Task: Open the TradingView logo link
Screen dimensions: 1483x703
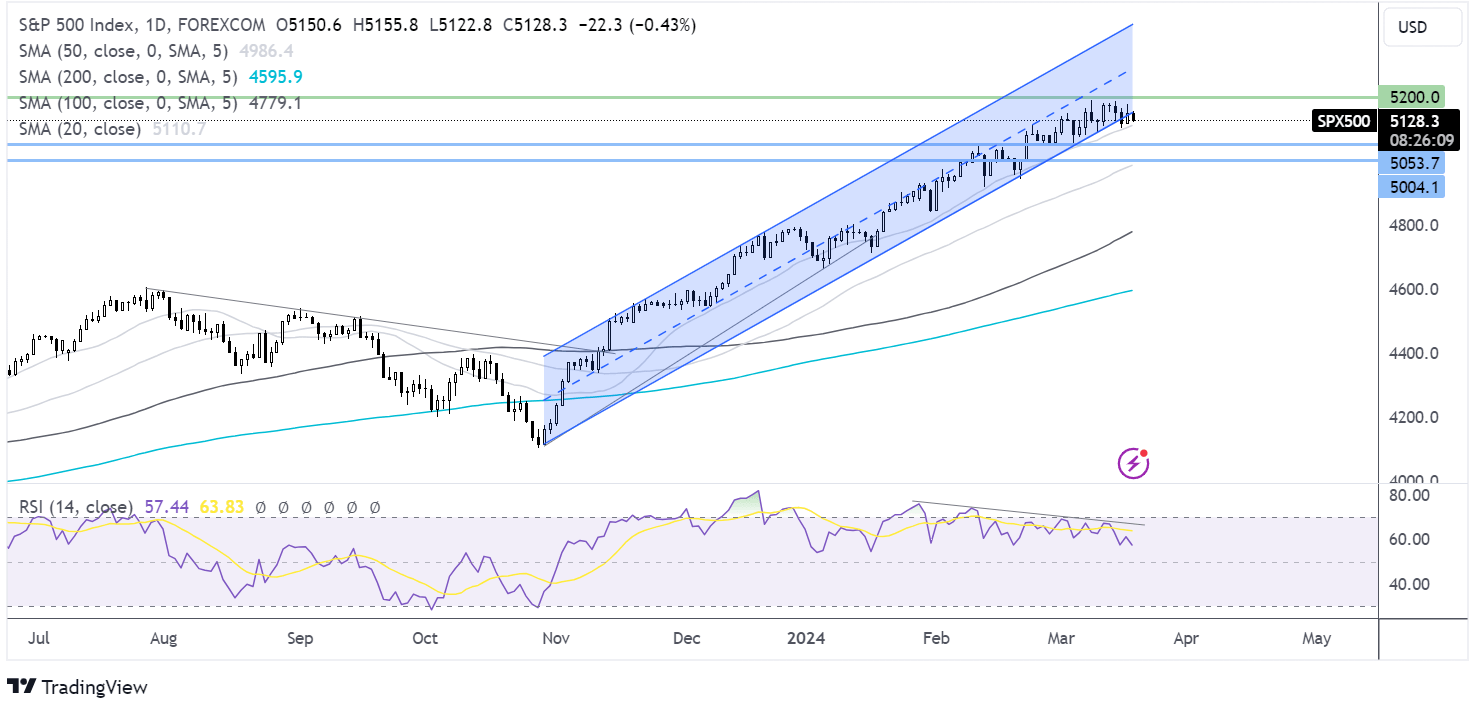Action: point(77,687)
